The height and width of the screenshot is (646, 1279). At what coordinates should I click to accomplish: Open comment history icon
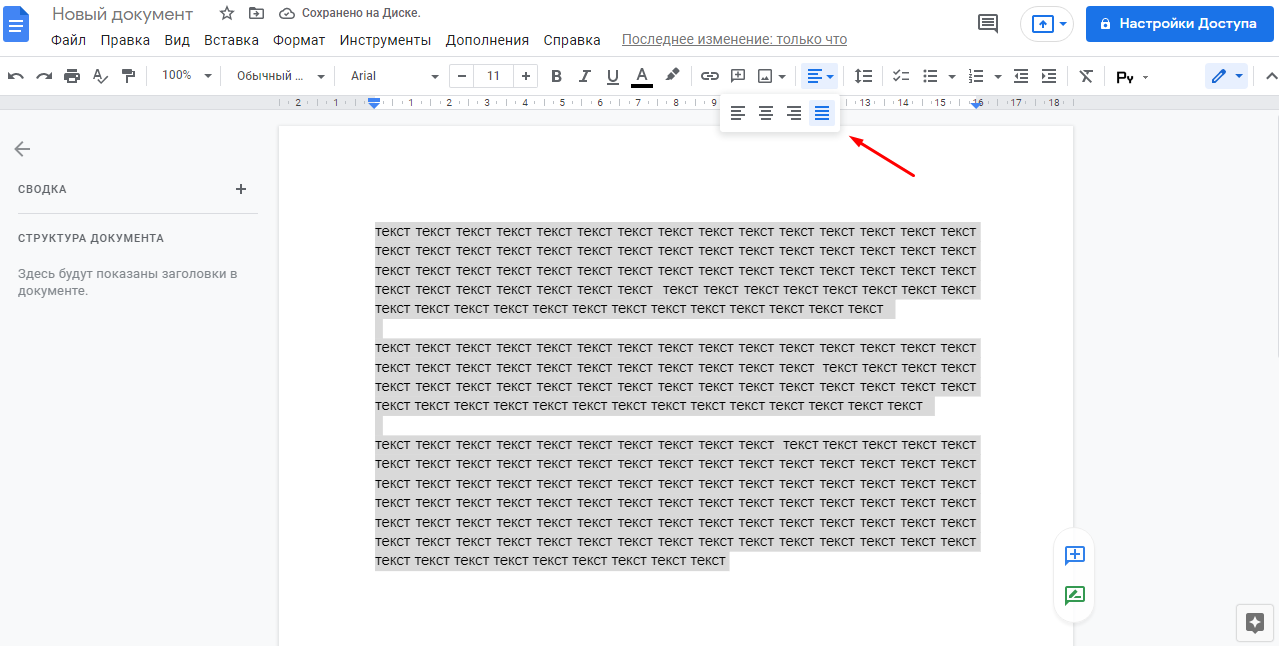[988, 23]
